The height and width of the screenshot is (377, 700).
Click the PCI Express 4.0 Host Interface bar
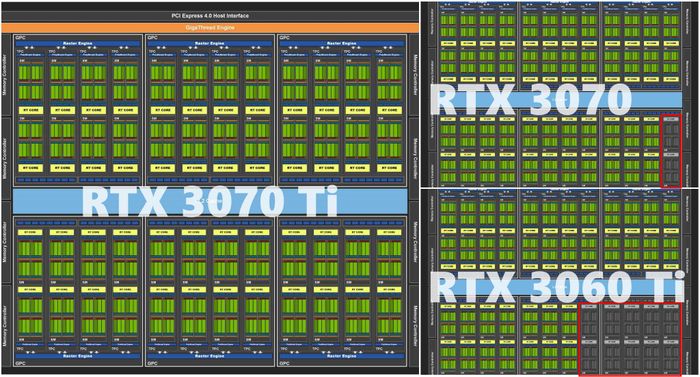tap(210, 16)
